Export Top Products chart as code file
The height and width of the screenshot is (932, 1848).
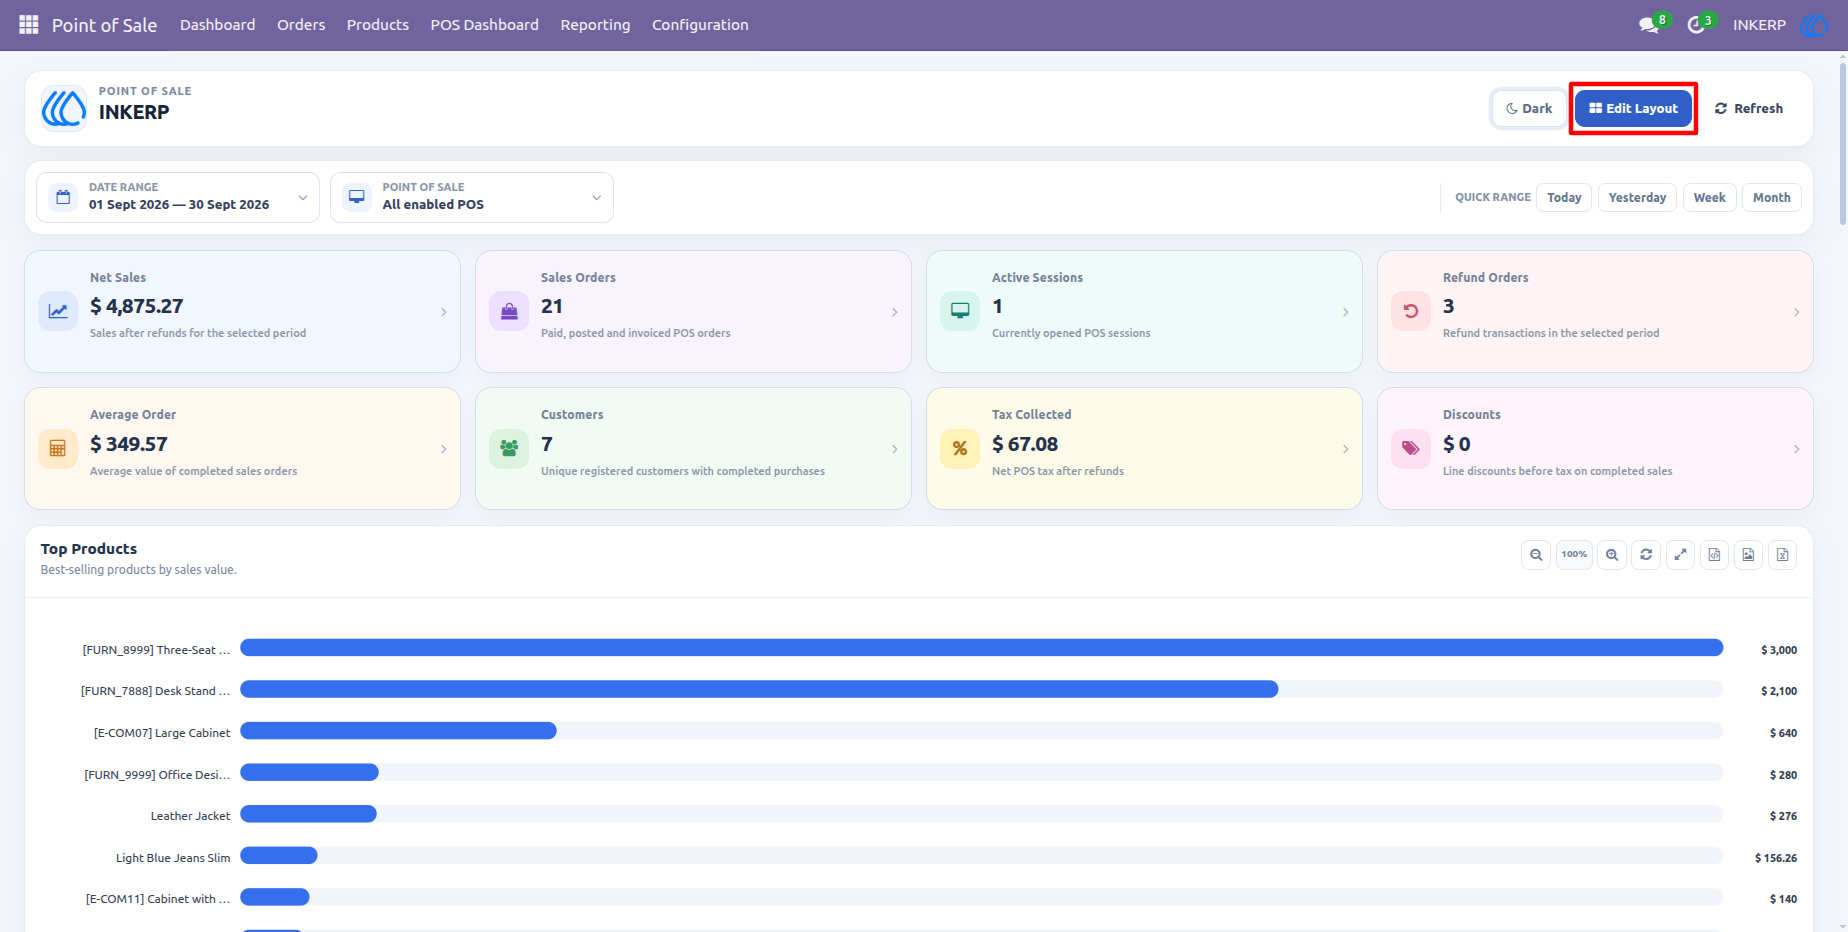click(x=1714, y=555)
